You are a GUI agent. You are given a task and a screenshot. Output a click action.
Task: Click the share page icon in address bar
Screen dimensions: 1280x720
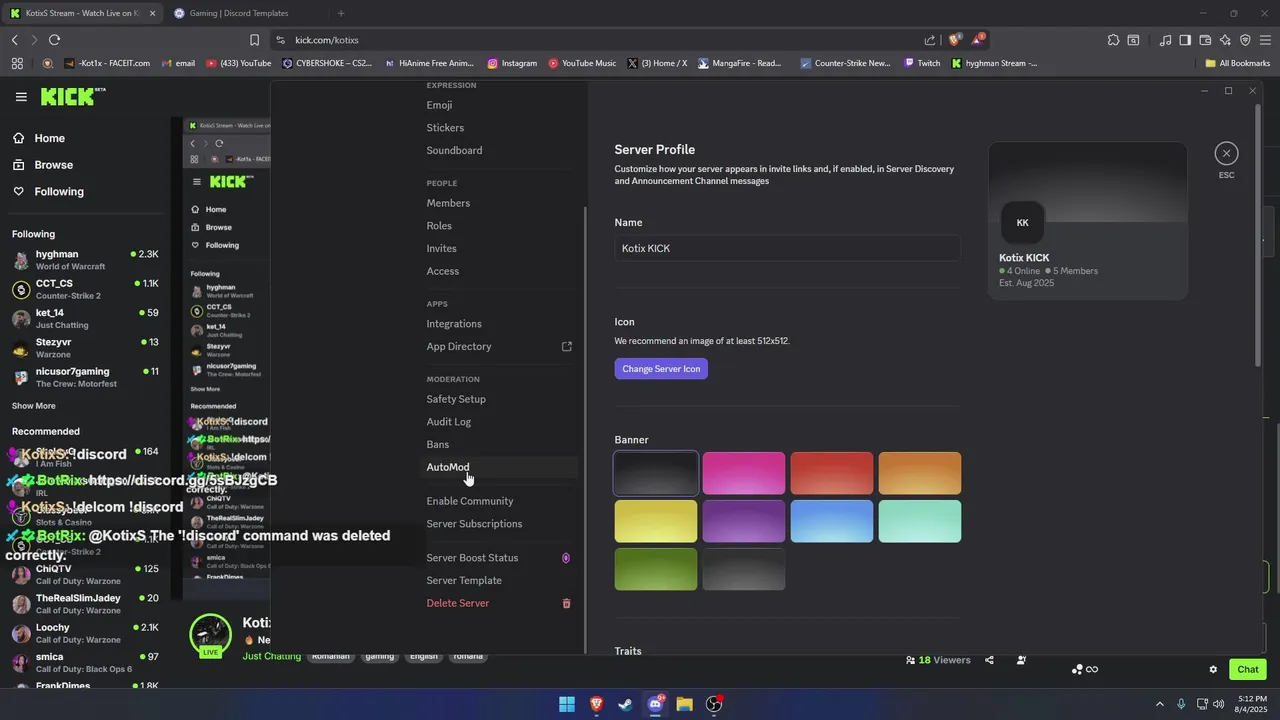click(930, 40)
